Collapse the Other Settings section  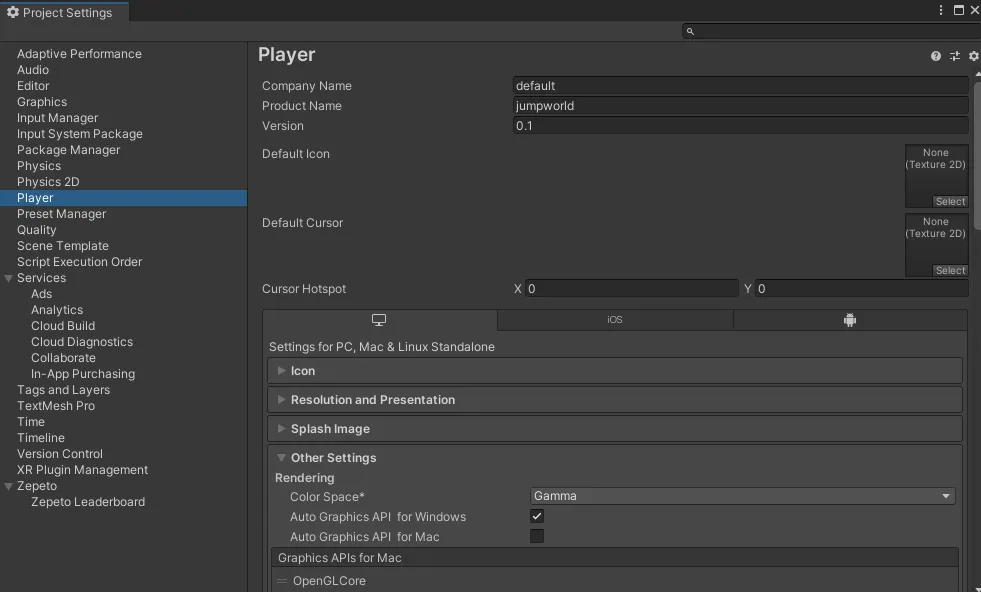point(615,458)
